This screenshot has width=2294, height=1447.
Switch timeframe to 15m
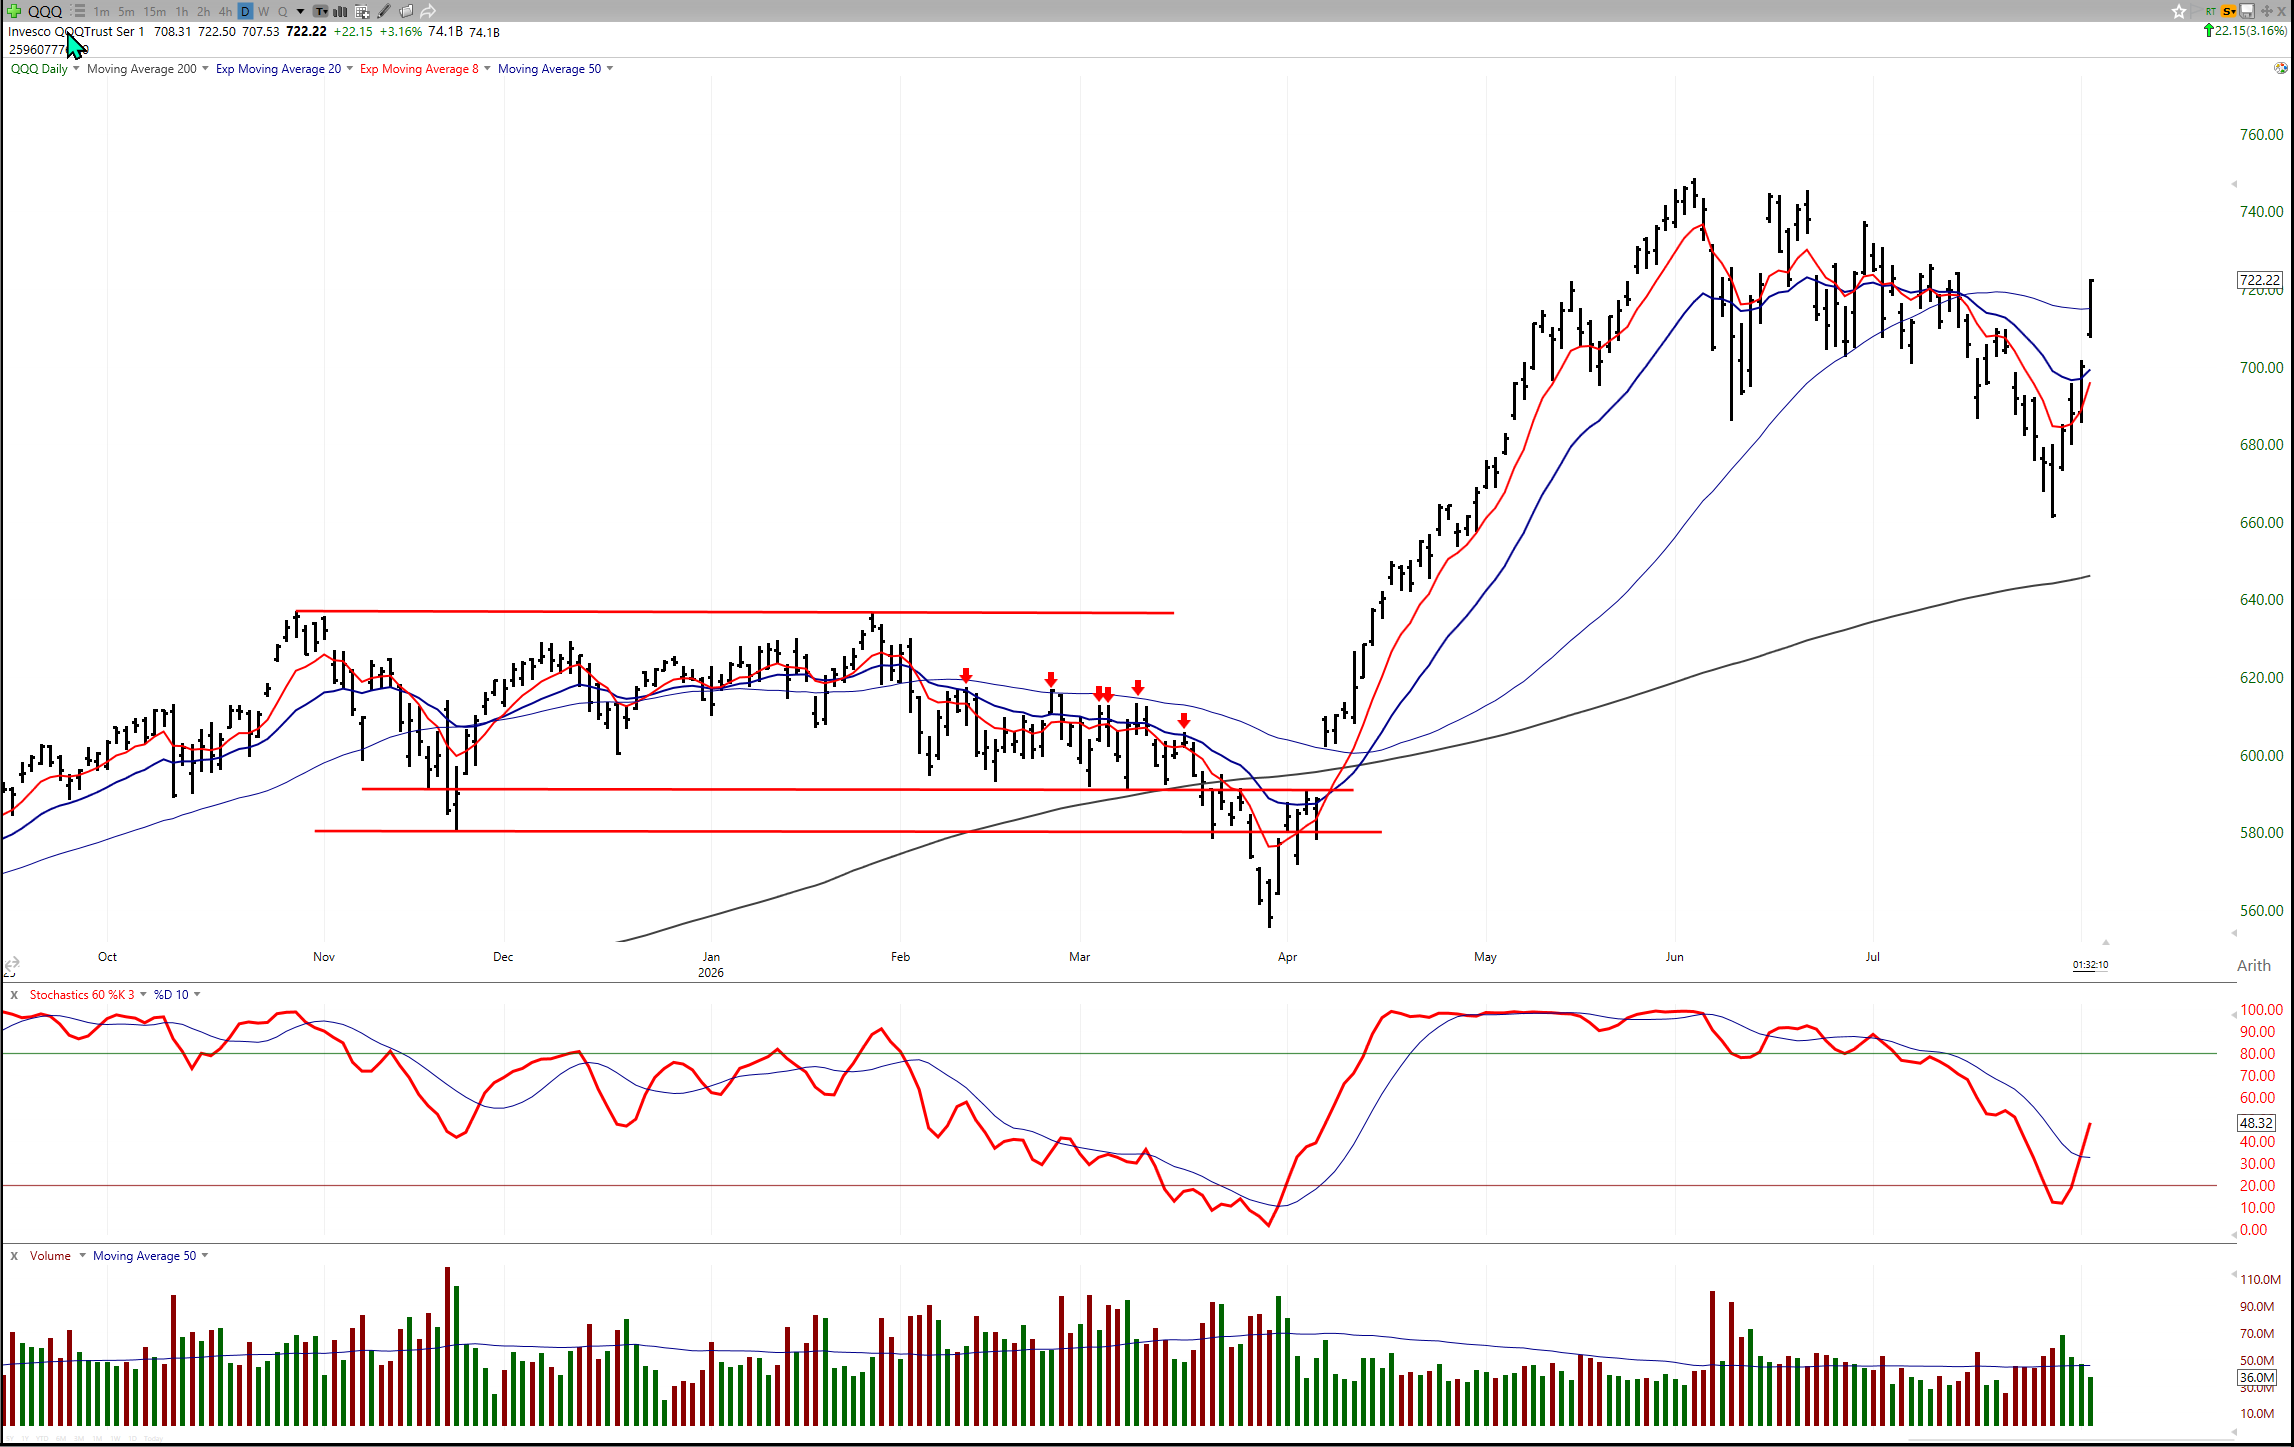point(154,11)
